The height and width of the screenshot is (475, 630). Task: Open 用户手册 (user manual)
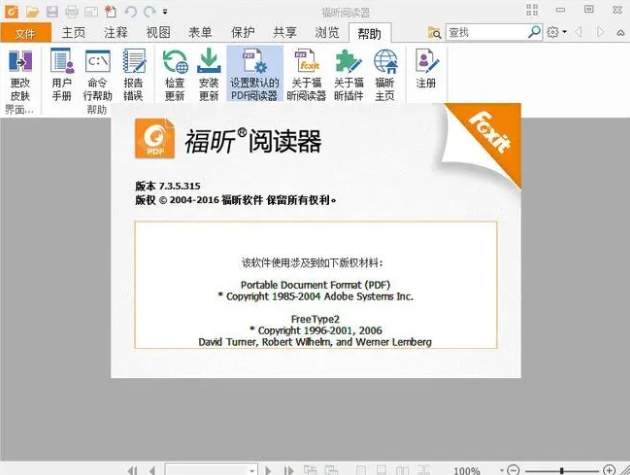(x=61, y=75)
